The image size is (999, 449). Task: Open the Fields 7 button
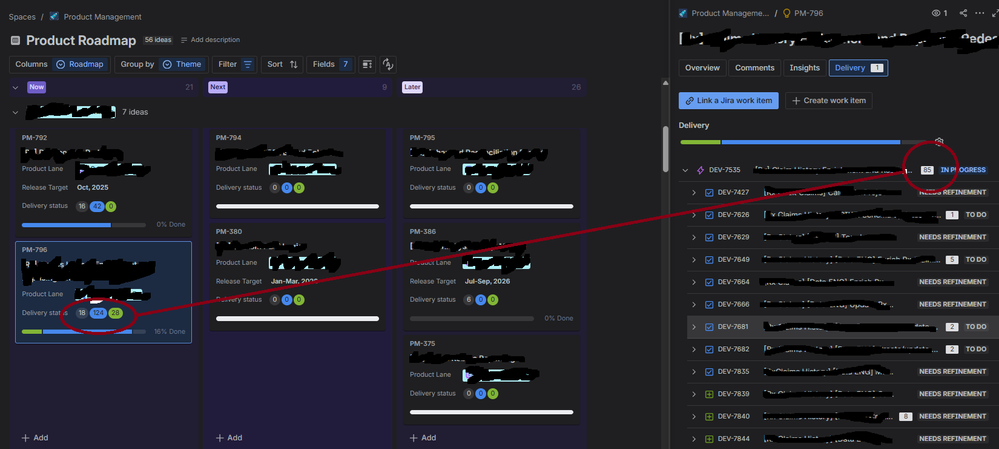[x=330, y=64]
